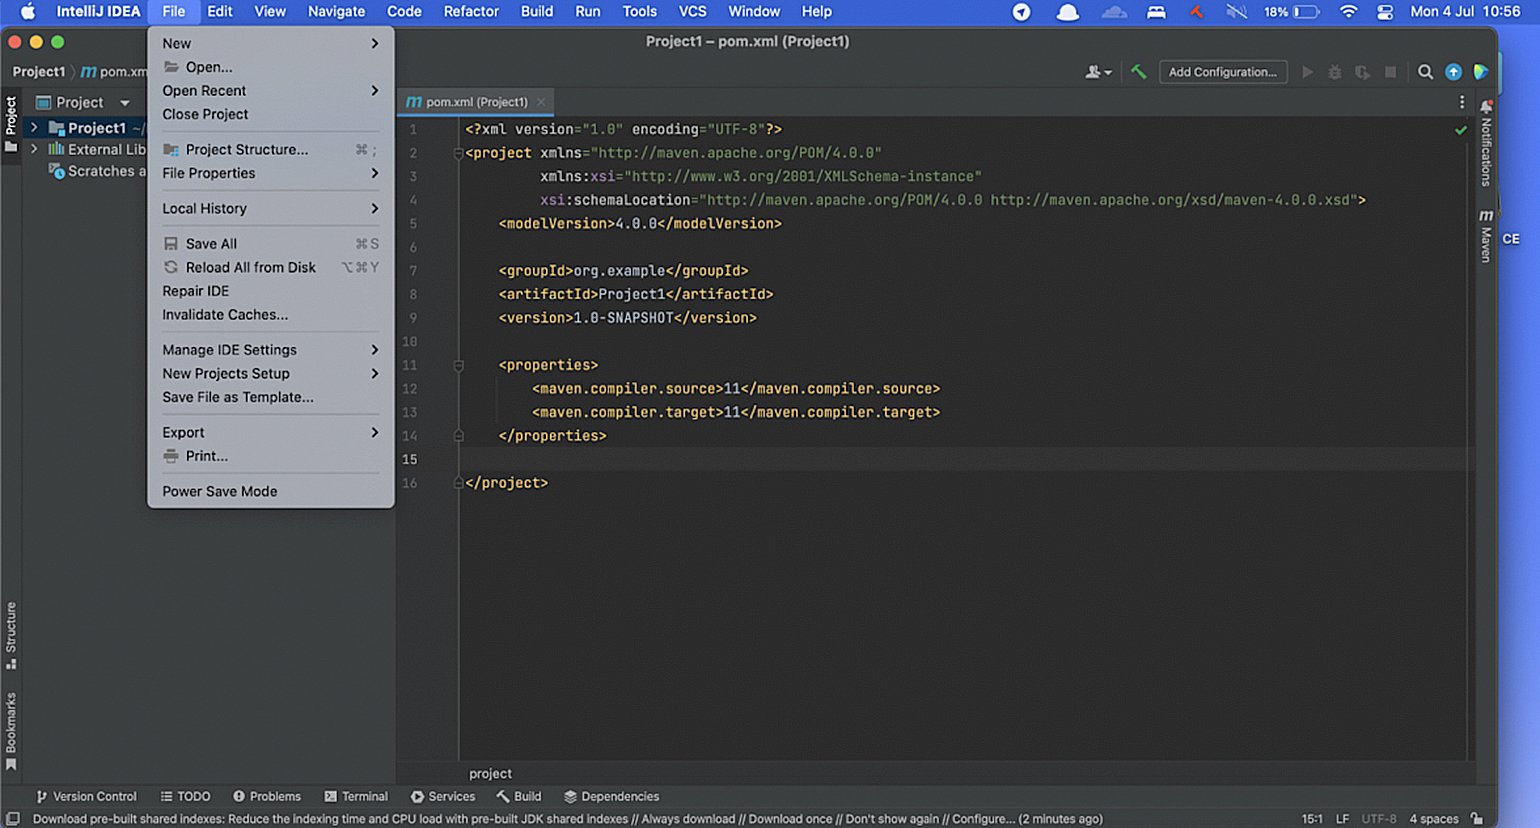Open the Problems tool window
Image resolution: width=1540 pixels, height=828 pixels.
pyautogui.click(x=267, y=796)
